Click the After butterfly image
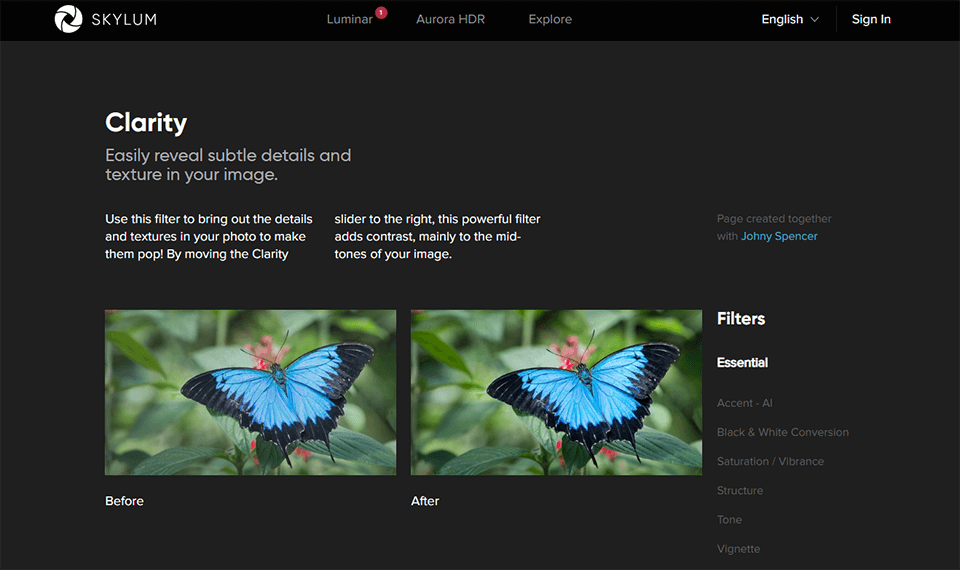Image resolution: width=960 pixels, height=570 pixels. coord(557,392)
